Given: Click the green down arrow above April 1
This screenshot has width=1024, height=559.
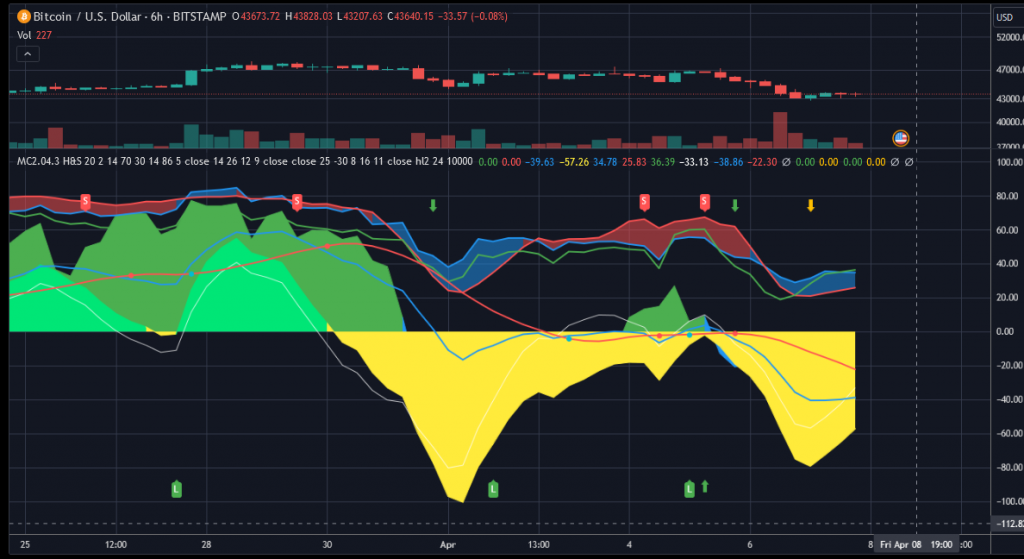Looking at the screenshot, I should 433,205.
